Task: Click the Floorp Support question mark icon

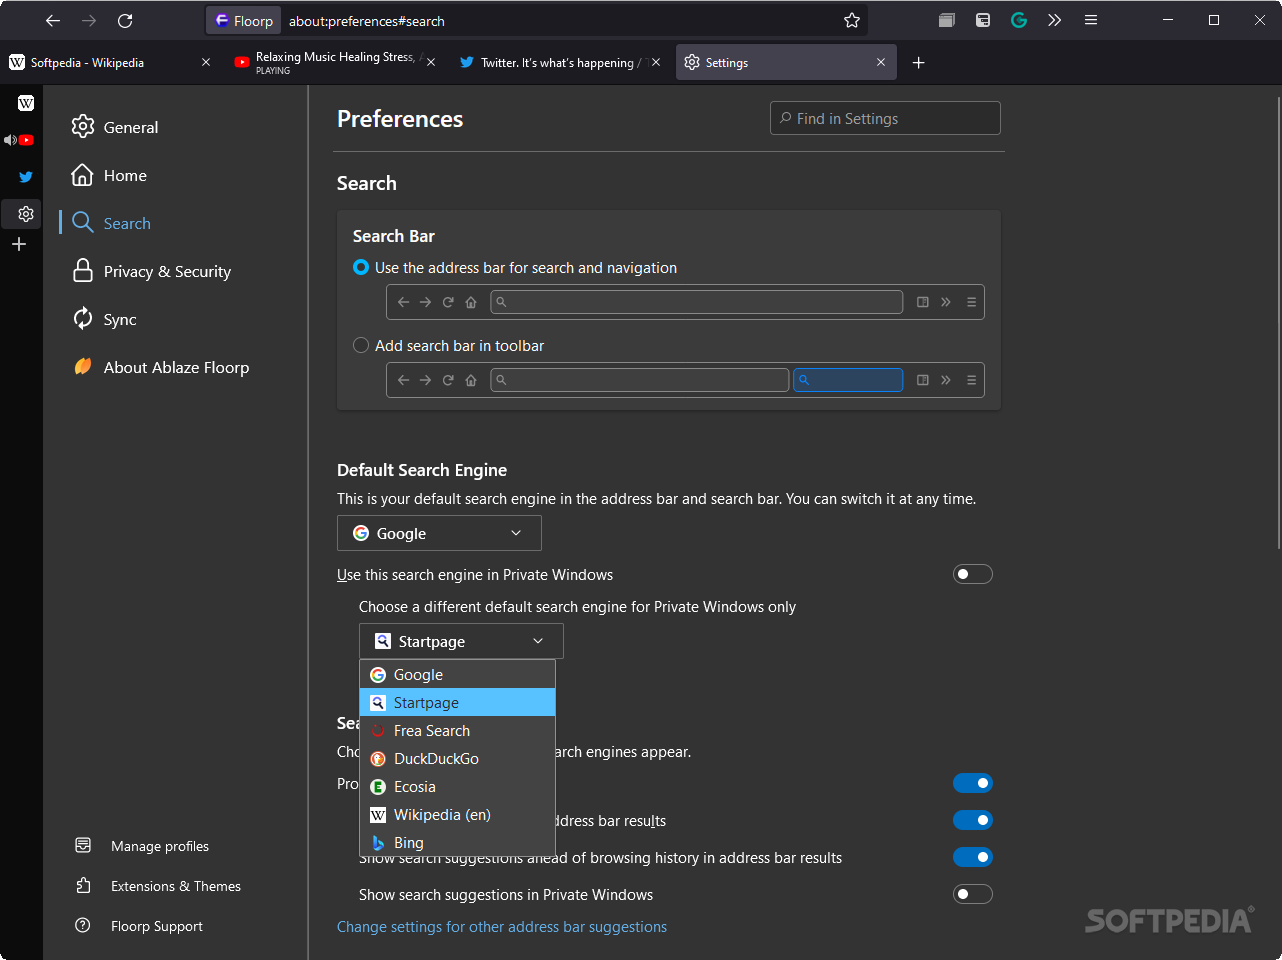Action: click(83, 925)
